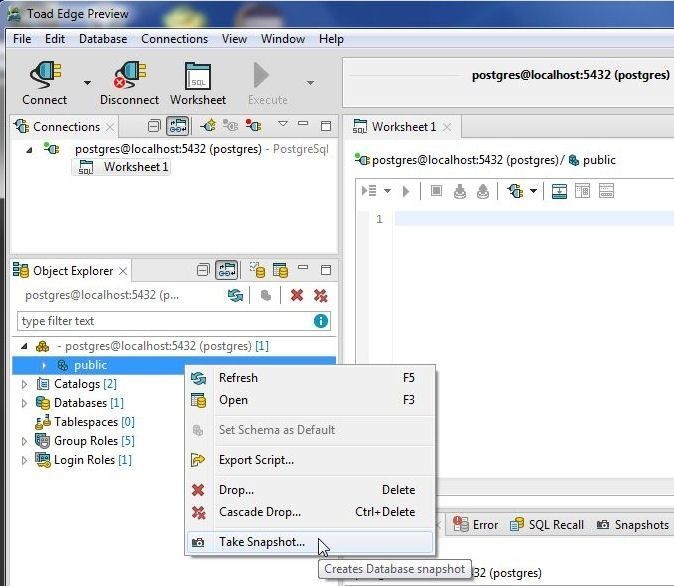
Task: Choose Refresh from context menu
Action: pyautogui.click(x=310, y=378)
